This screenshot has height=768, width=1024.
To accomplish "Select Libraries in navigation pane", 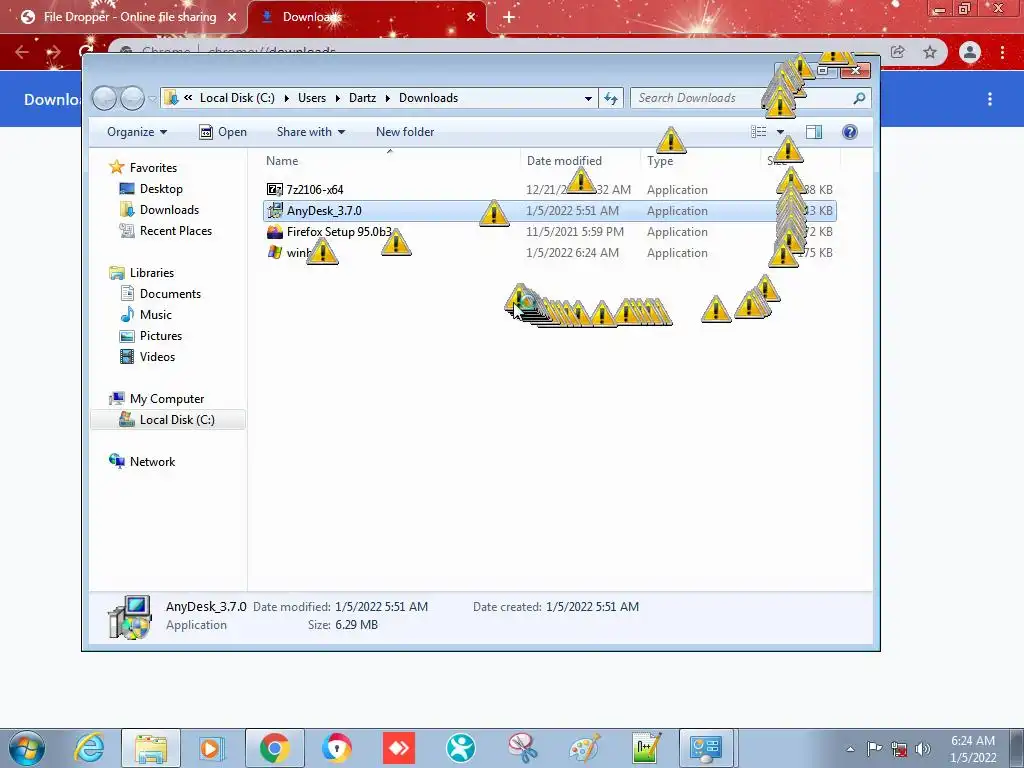I will [x=152, y=273].
